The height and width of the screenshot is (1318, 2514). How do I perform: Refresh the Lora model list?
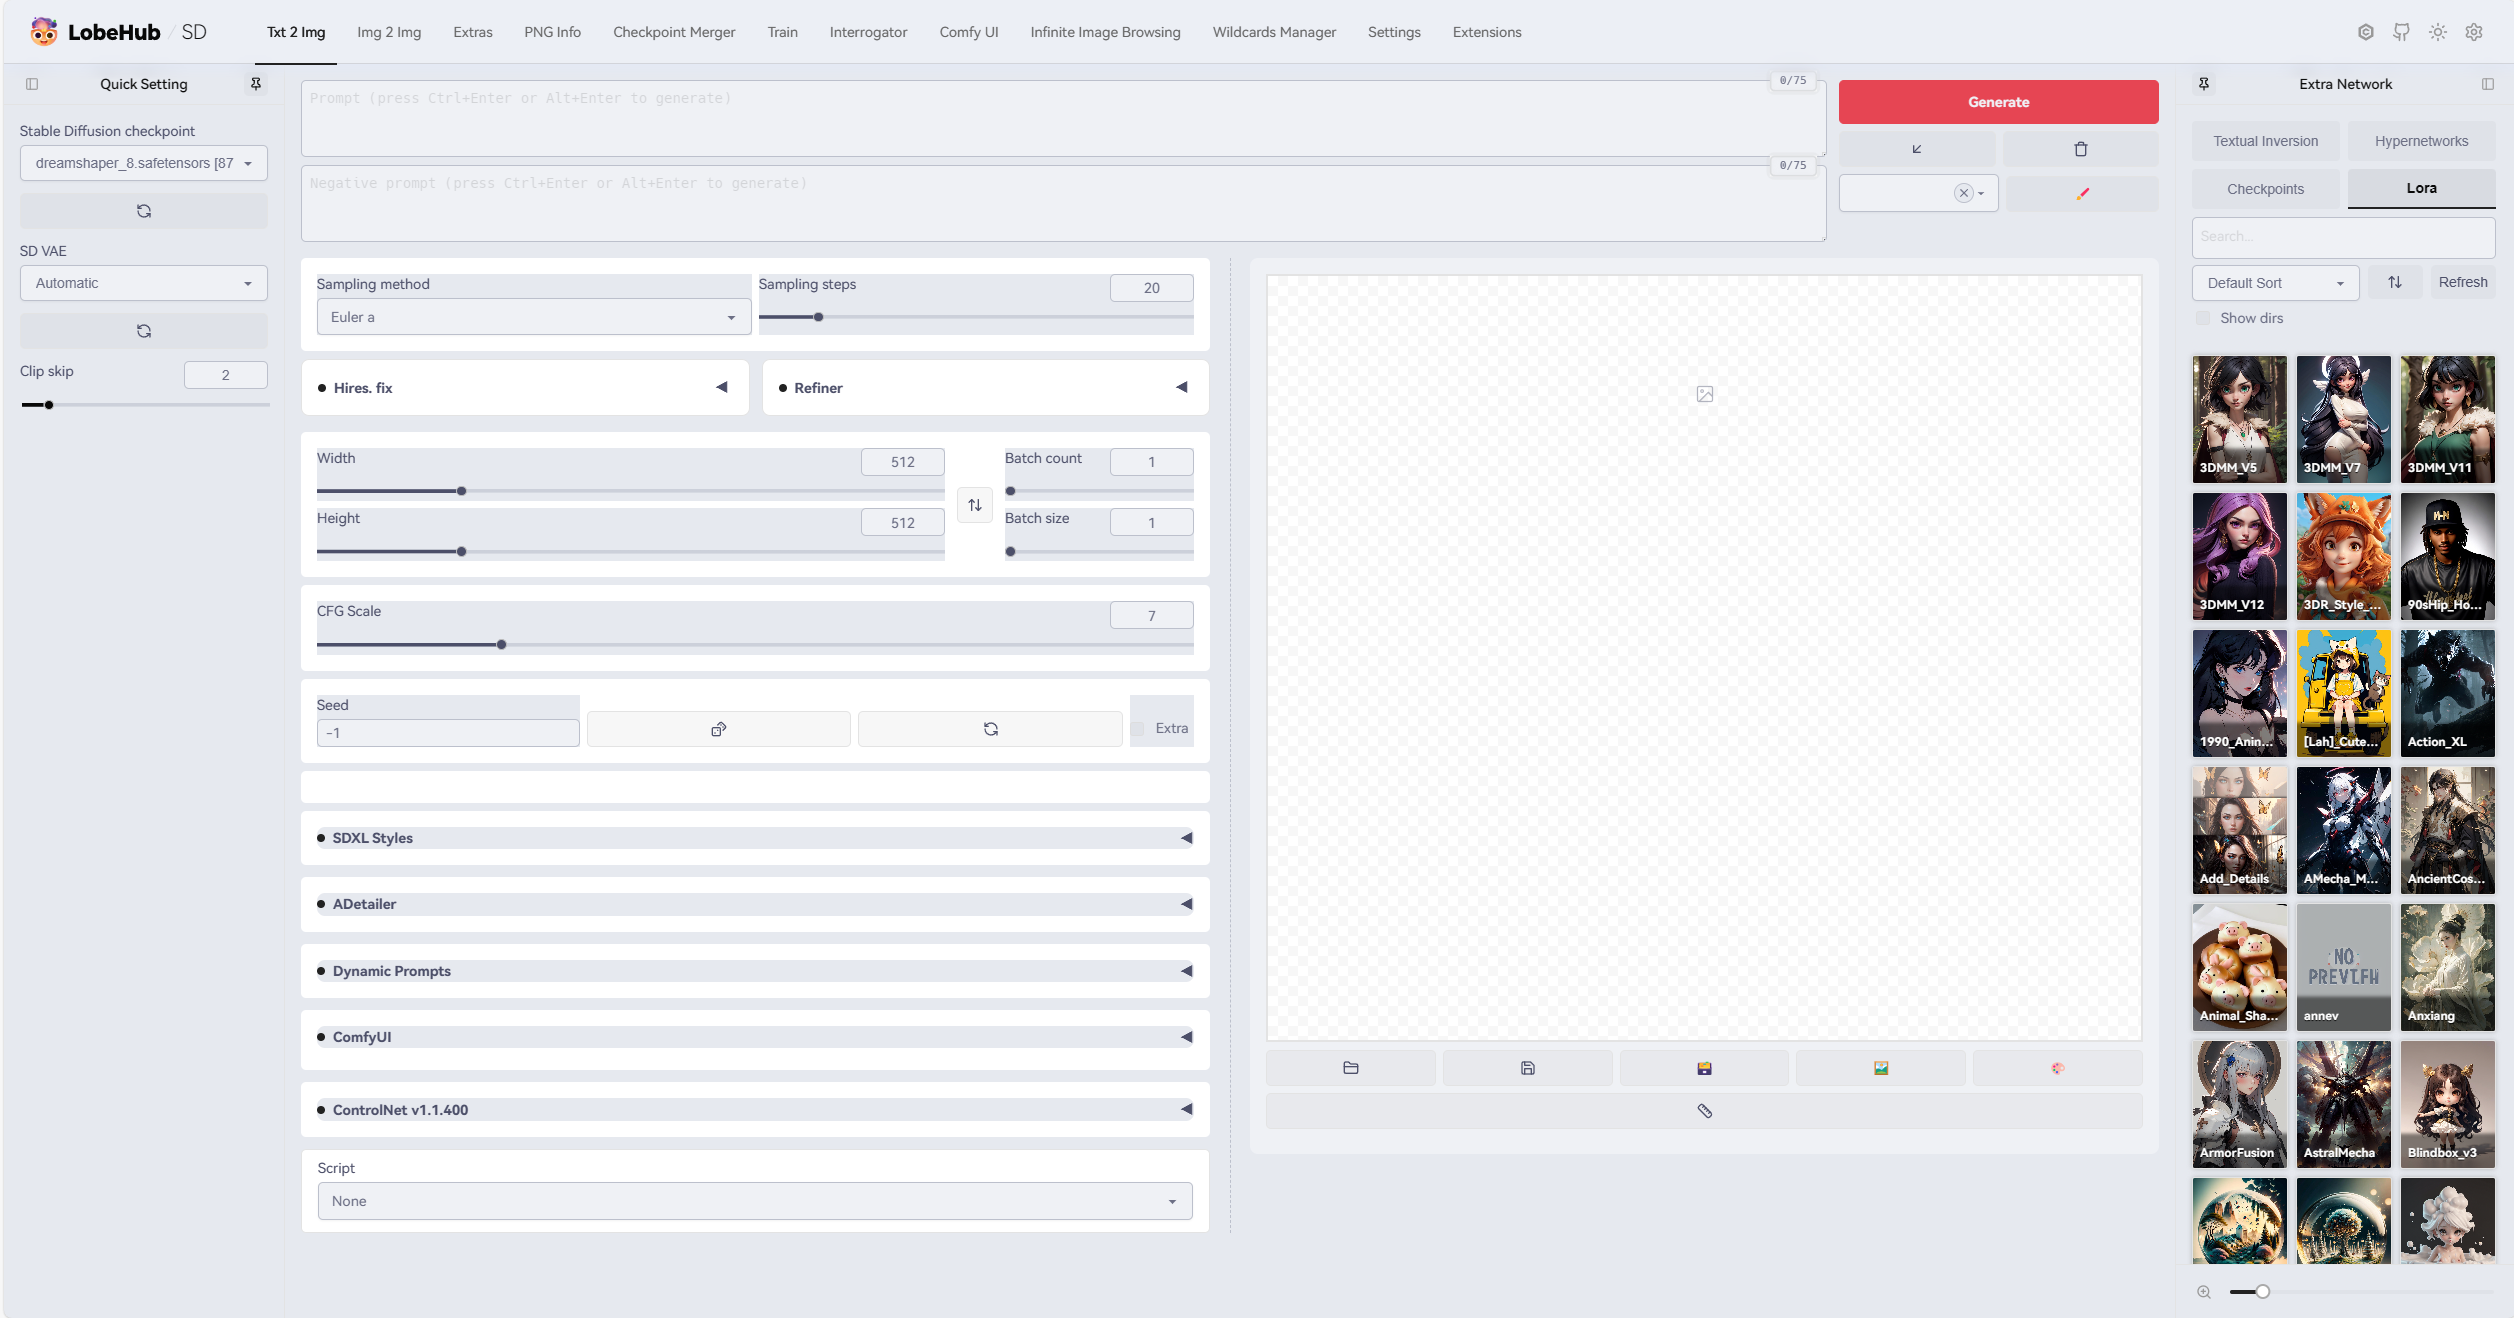click(x=2463, y=281)
